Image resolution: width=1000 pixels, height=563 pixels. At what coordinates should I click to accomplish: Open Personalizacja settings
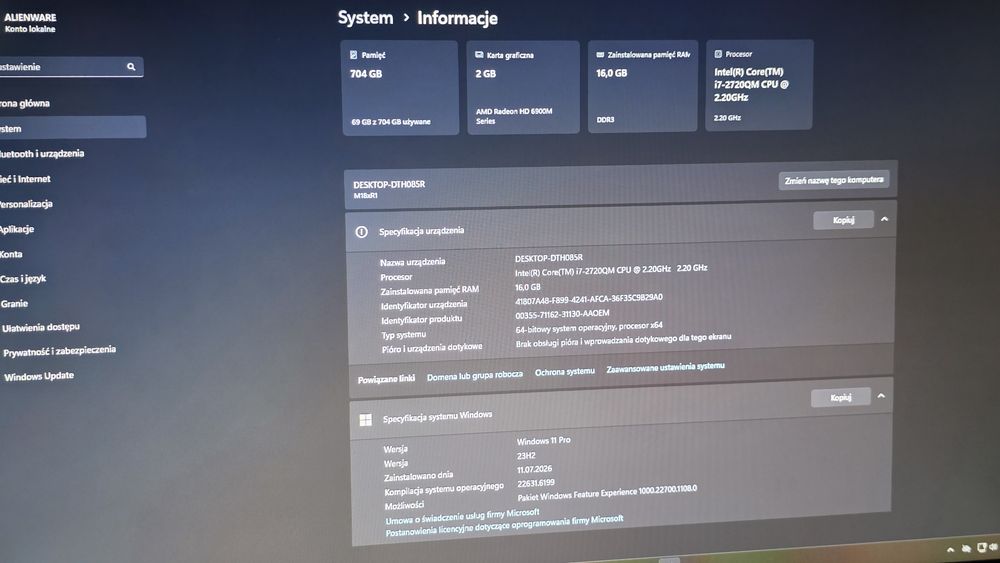26,204
